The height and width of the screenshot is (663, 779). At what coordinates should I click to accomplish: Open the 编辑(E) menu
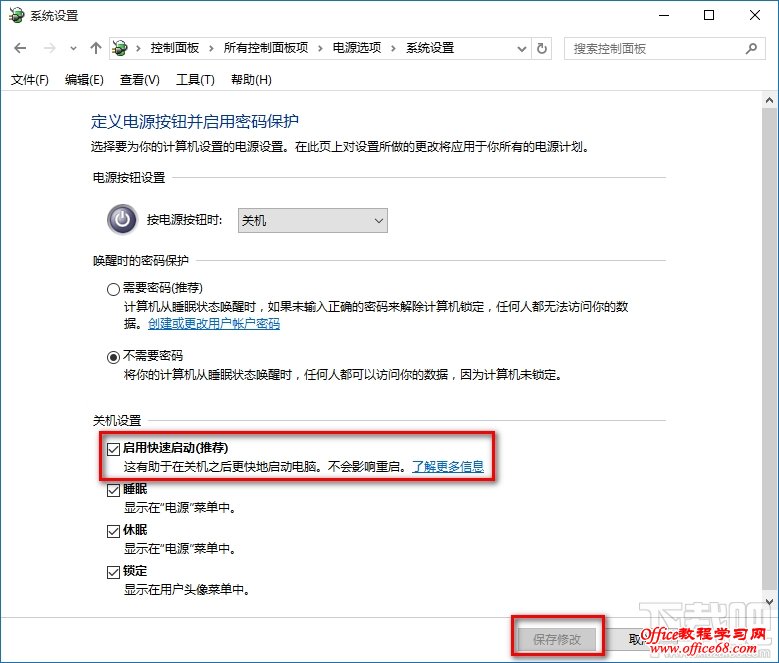click(x=84, y=80)
